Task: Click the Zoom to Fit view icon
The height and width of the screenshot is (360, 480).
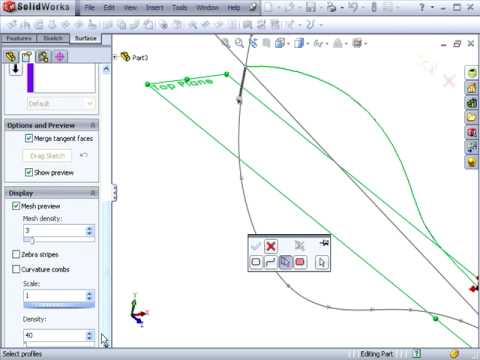Action: (x=226, y=43)
